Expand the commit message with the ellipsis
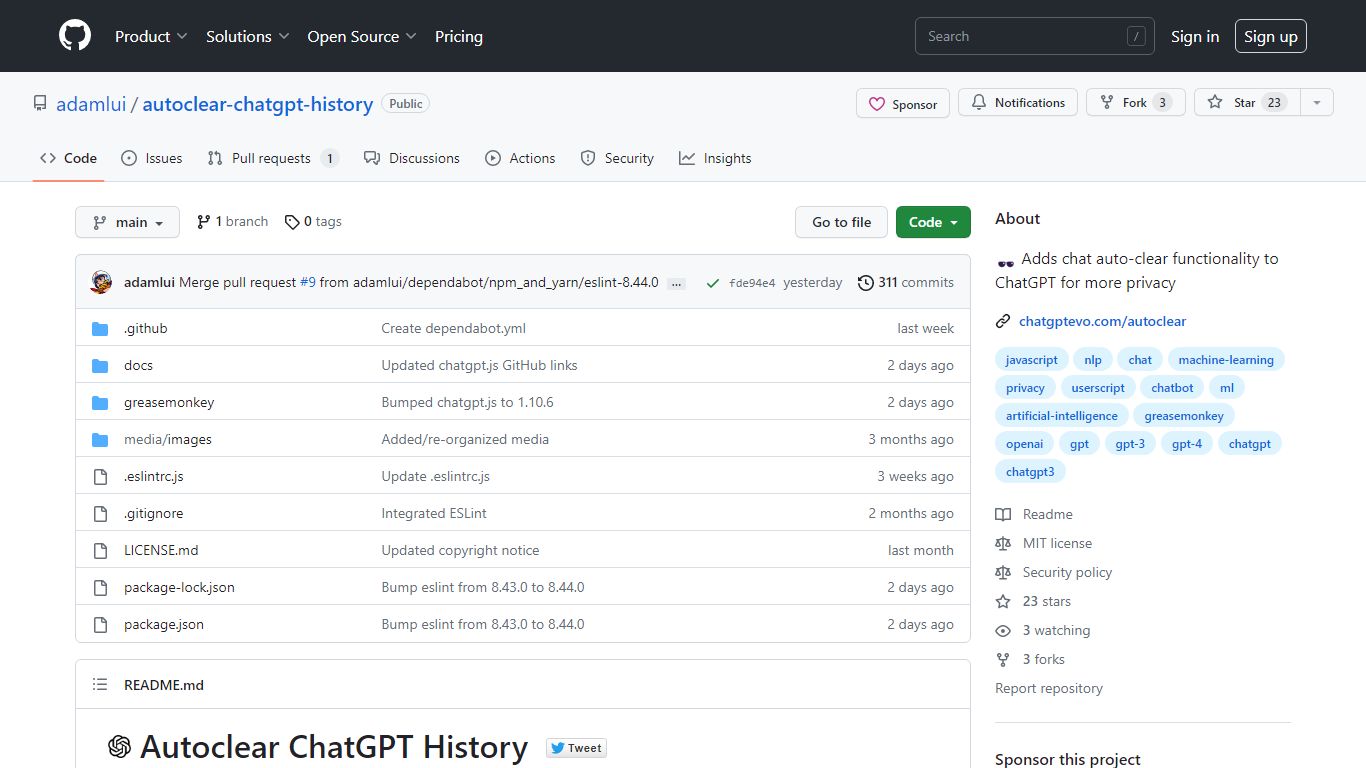Viewport: 1366px width, 768px height. [676, 283]
